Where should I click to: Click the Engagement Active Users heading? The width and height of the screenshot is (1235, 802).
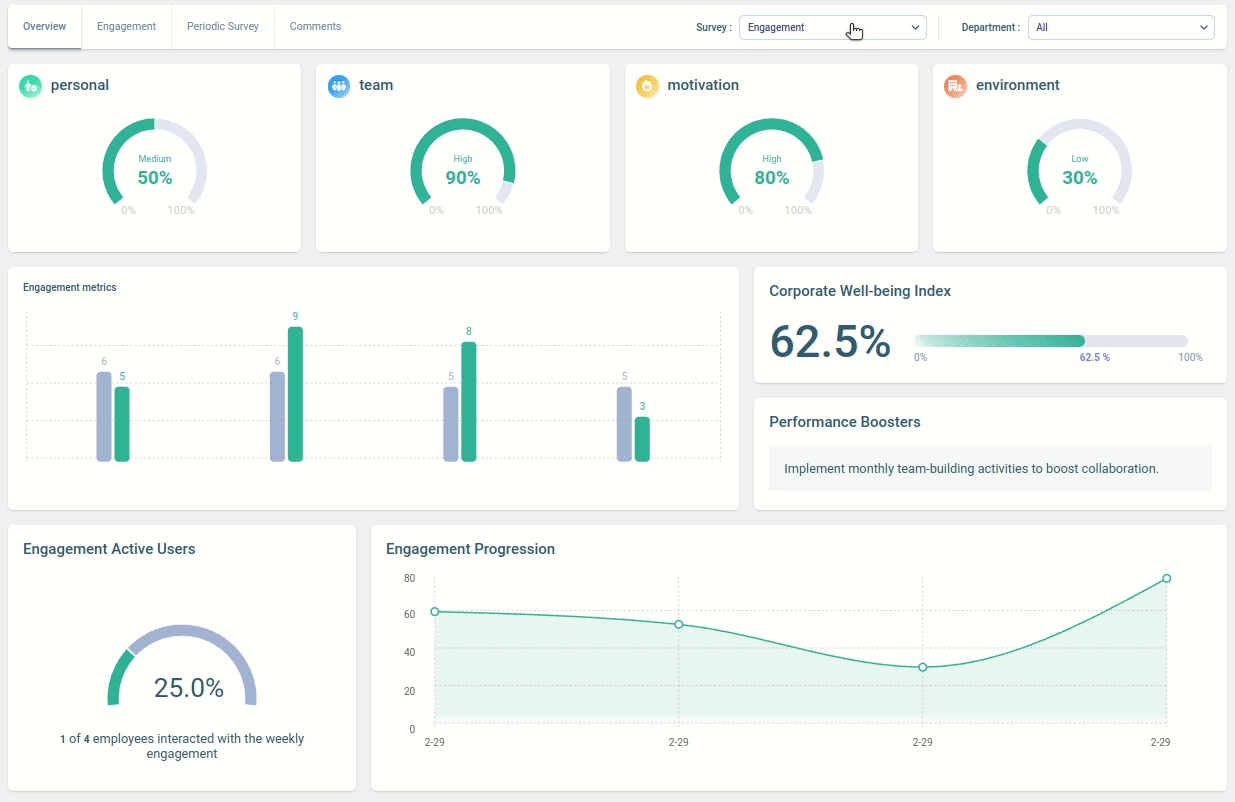[109, 549]
